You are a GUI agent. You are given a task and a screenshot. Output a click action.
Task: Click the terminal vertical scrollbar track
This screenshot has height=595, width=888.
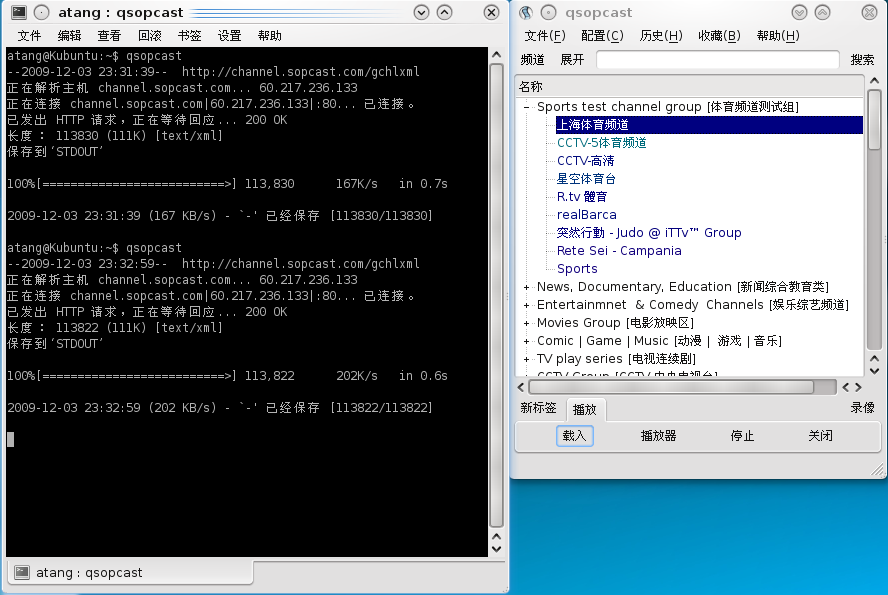[497, 296]
